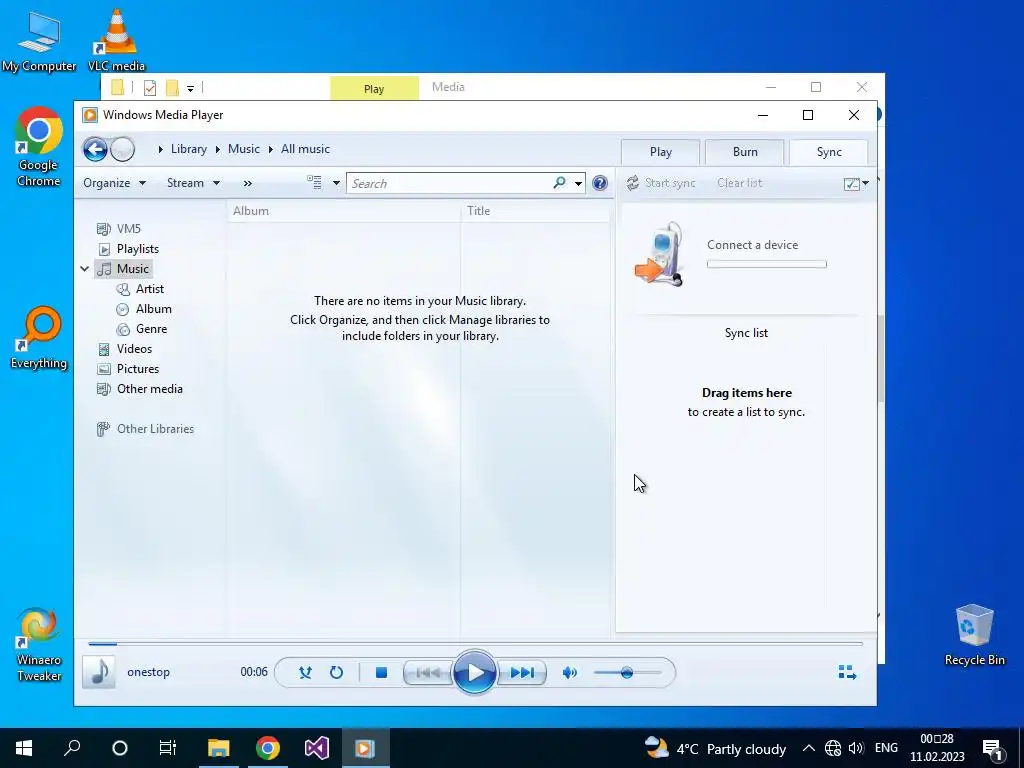Viewport: 1024px width, 768px height.
Task: Open Task View on taskbar
Action: tap(168, 748)
